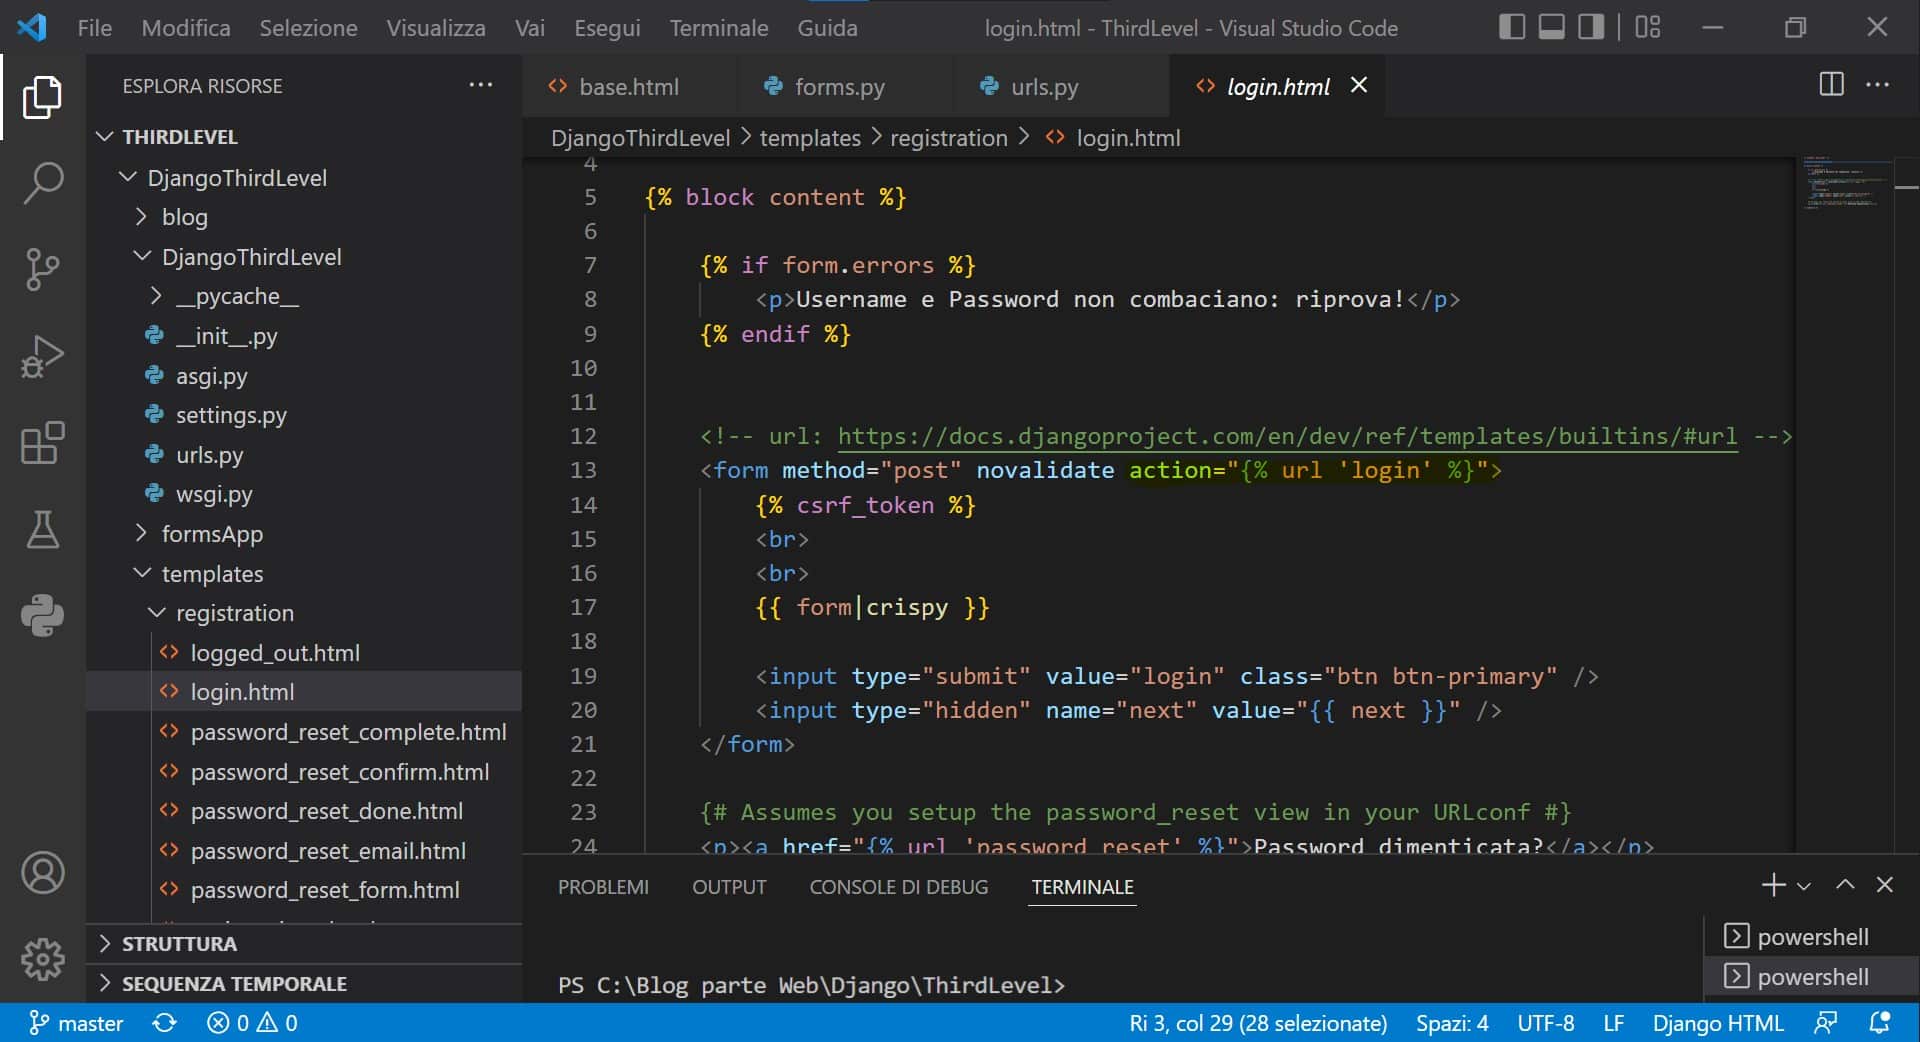Open the Visualizza menu
Viewport: 1920px width, 1042px height.
click(436, 28)
